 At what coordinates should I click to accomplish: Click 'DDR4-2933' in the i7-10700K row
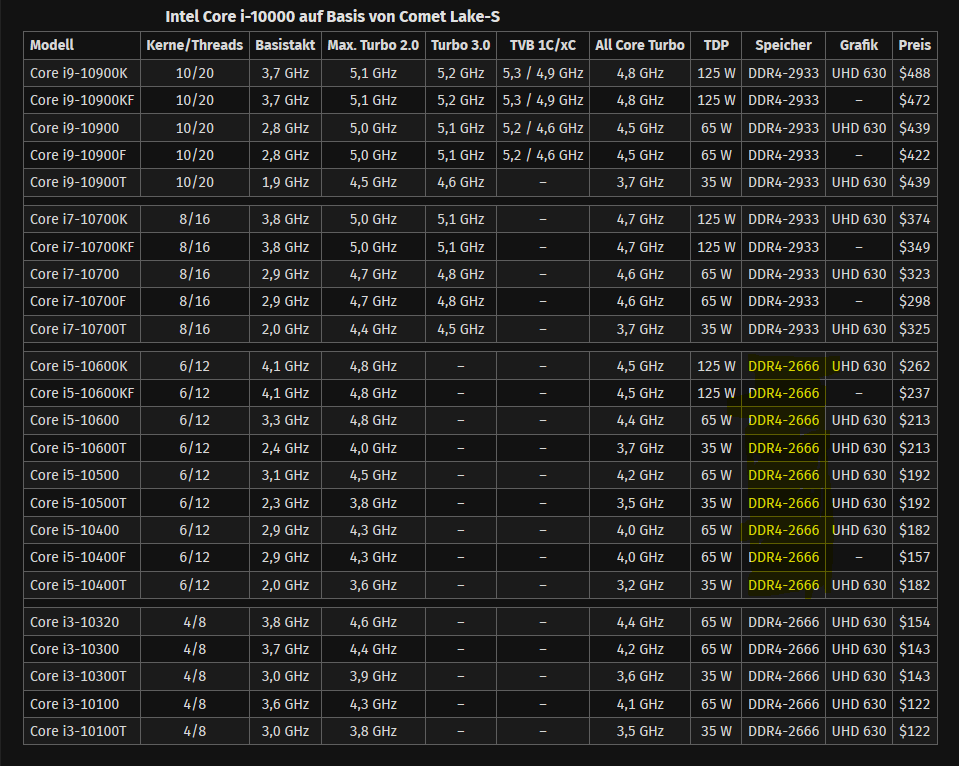coord(783,219)
